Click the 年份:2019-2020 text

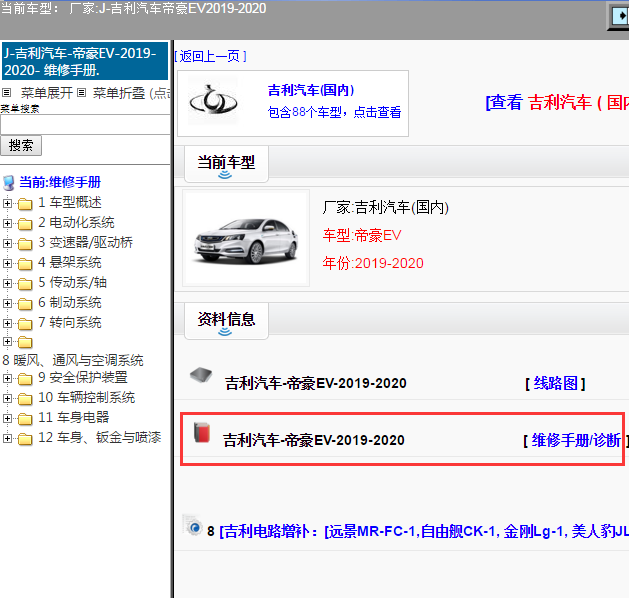pyautogui.click(x=373, y=263)
